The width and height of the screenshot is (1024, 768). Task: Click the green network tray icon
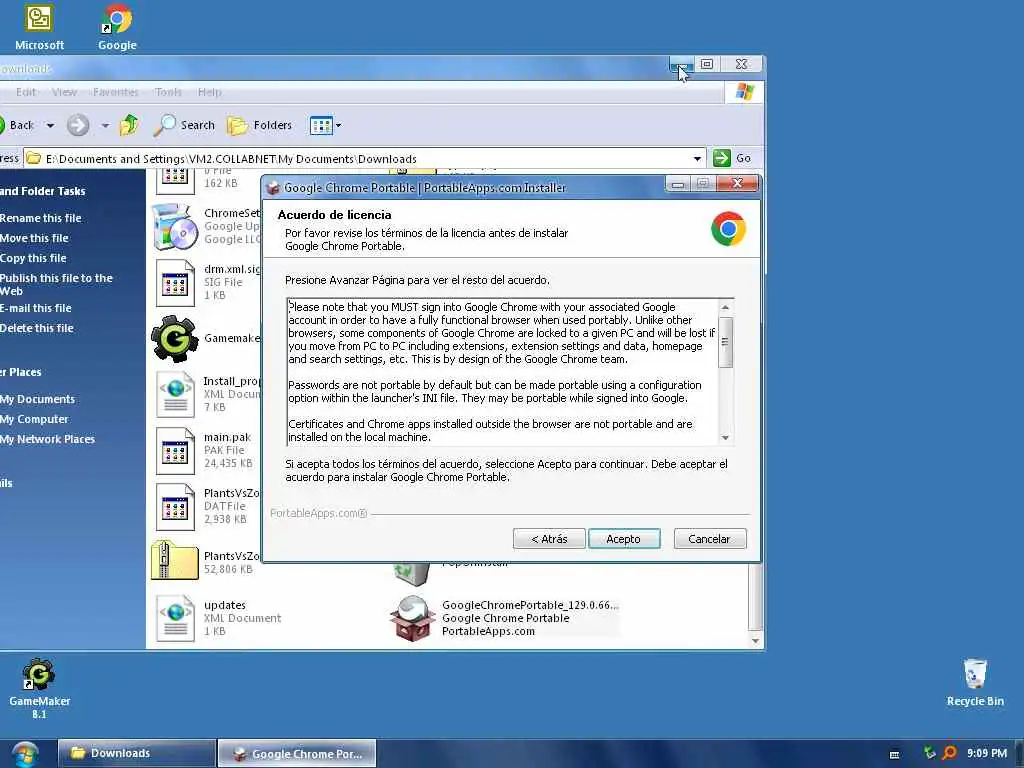coord(930,753)
